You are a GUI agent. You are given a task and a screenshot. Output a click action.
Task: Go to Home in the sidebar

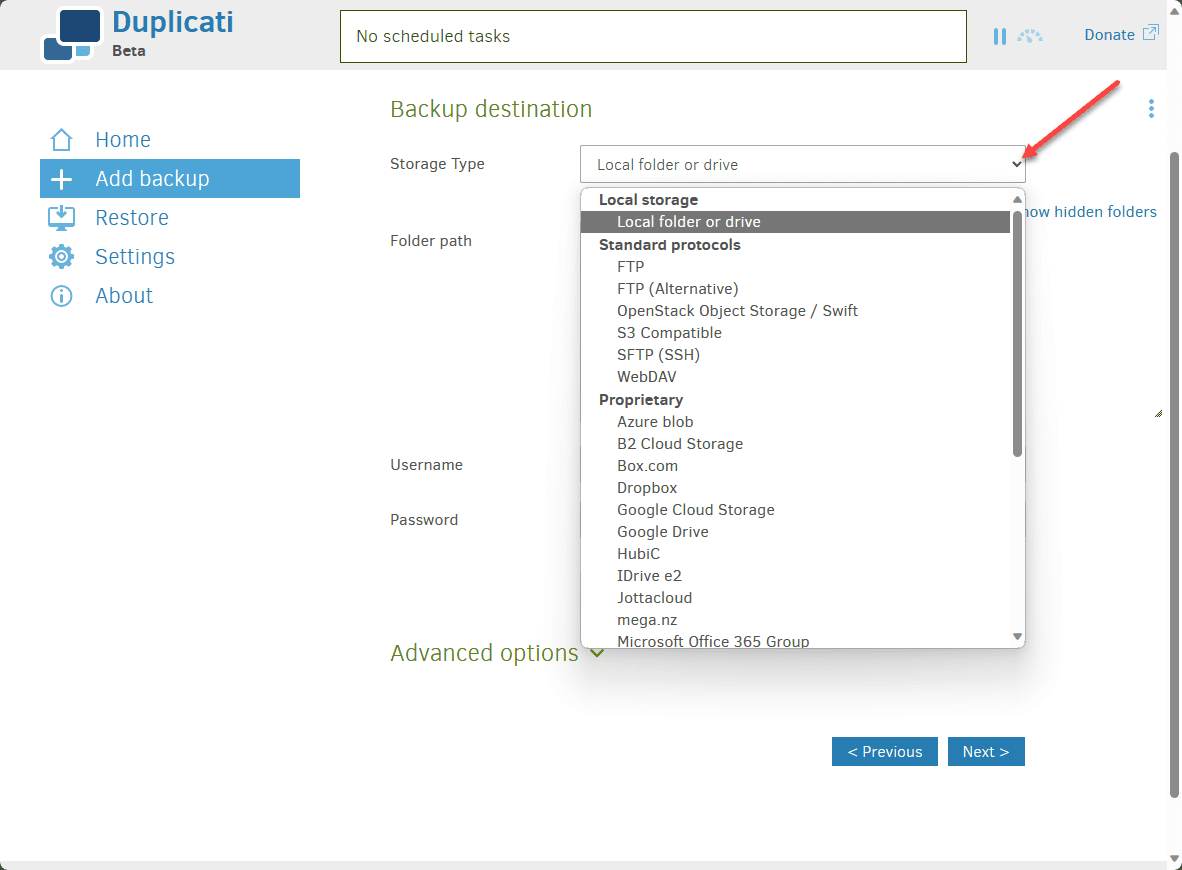123,139
